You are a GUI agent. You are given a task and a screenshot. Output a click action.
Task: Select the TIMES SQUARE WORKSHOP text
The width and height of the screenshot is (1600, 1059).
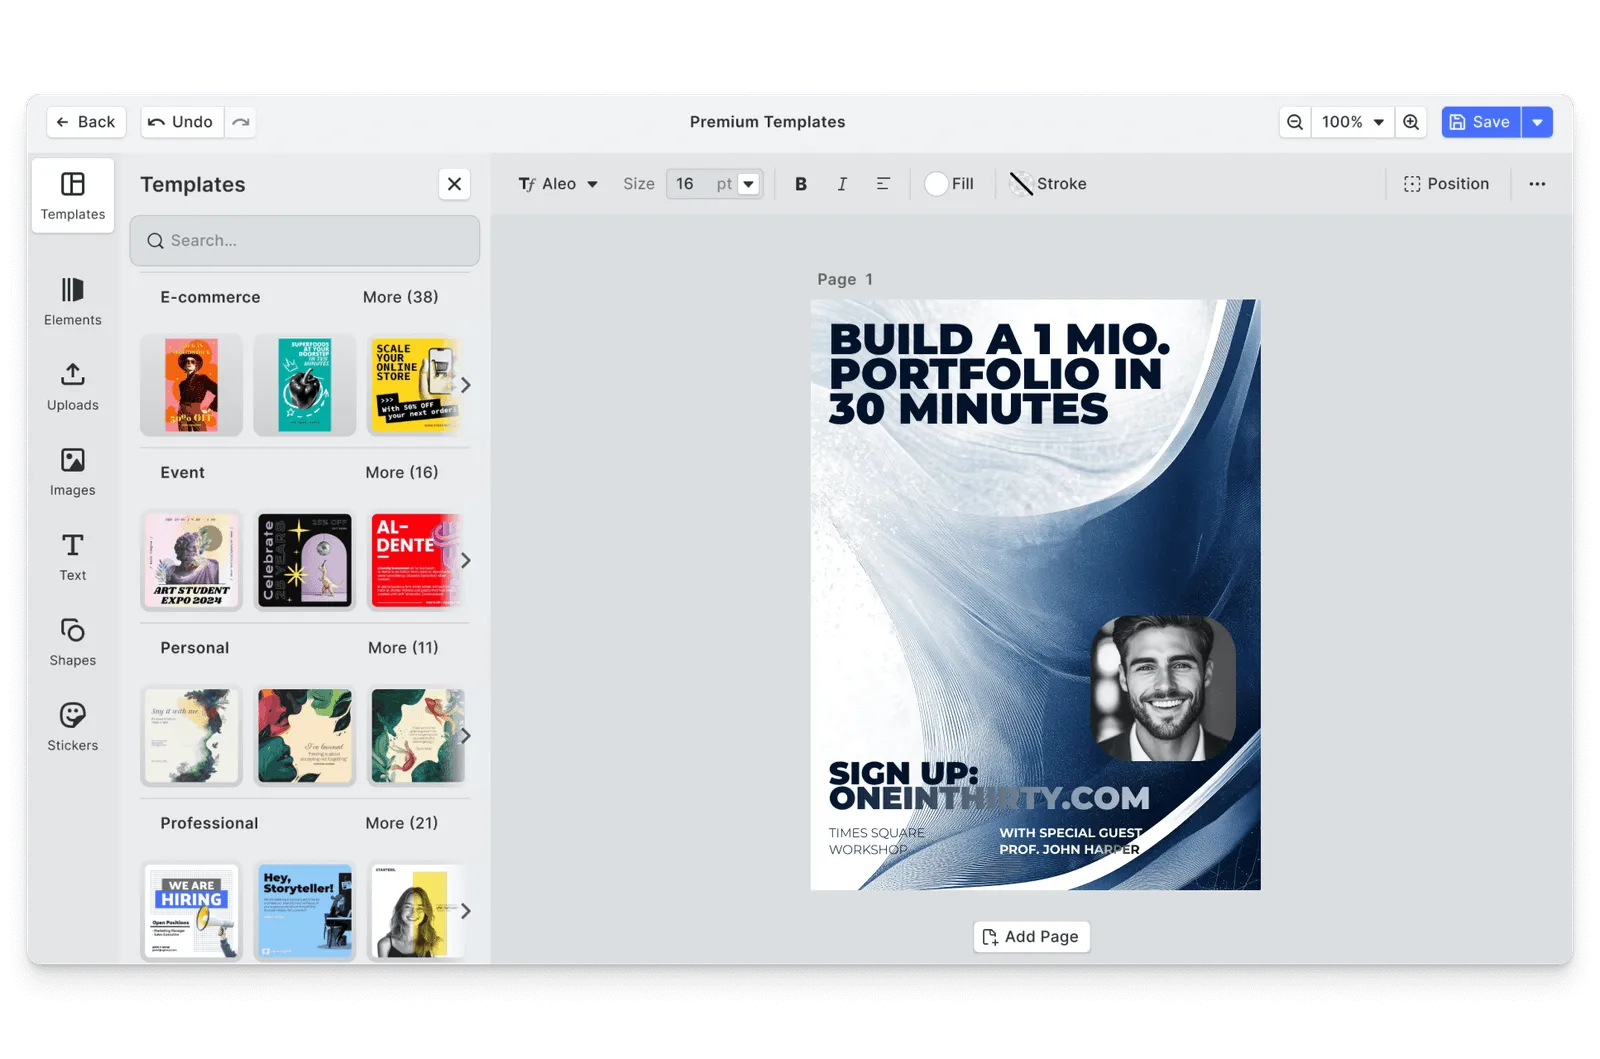(877, 841)
